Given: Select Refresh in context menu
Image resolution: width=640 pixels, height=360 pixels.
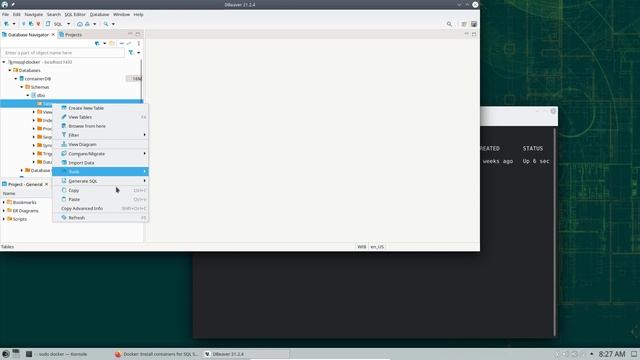Looking at the screenshot, I should pyautogui.click(x=100, y=218).
